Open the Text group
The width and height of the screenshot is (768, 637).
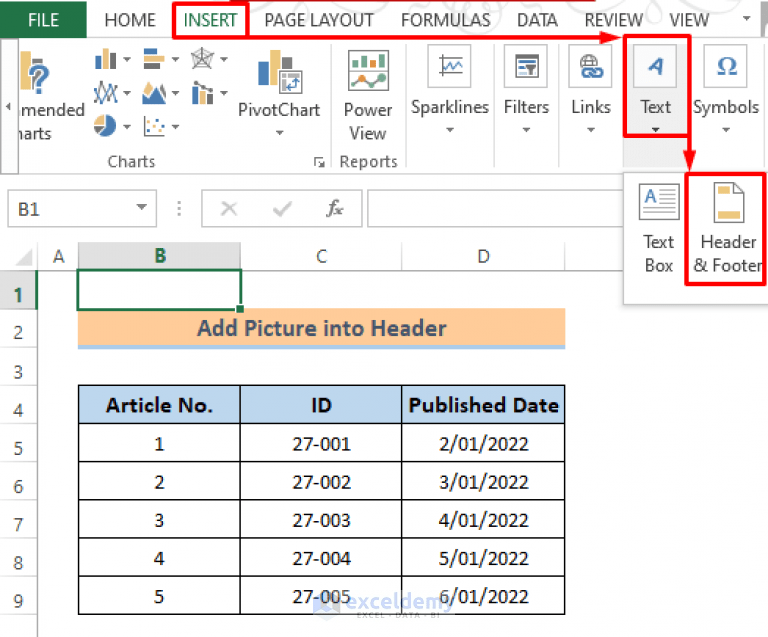[x=655, y=88]
